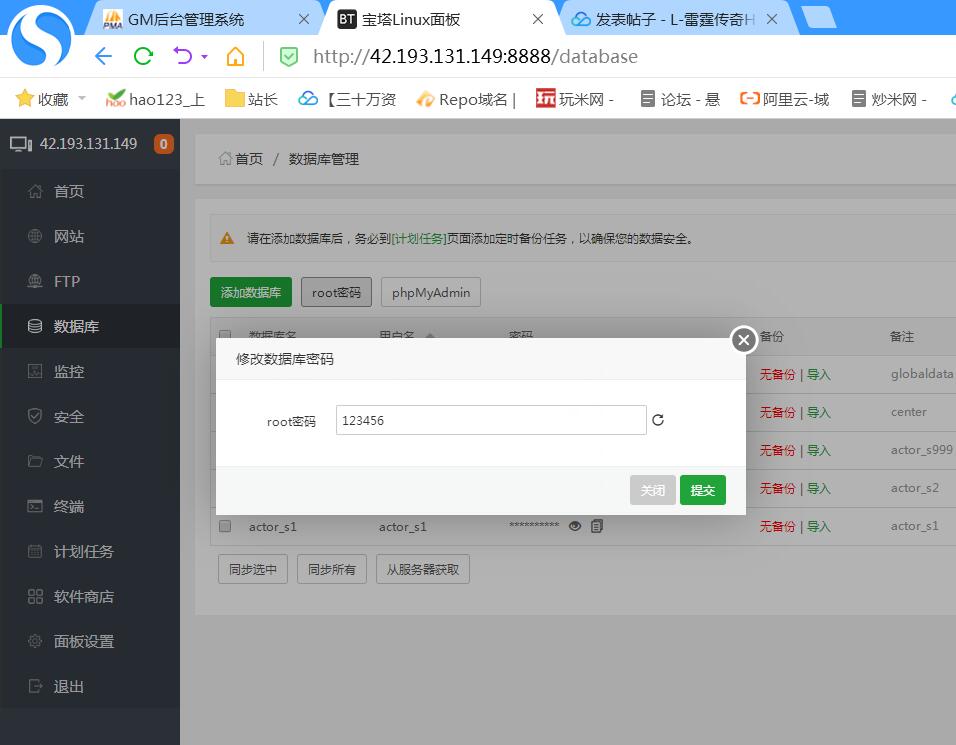This screenshot has height=745, width=956.
Task: Open the undo history dropdown arrow
Action: [x=204, y=57]
